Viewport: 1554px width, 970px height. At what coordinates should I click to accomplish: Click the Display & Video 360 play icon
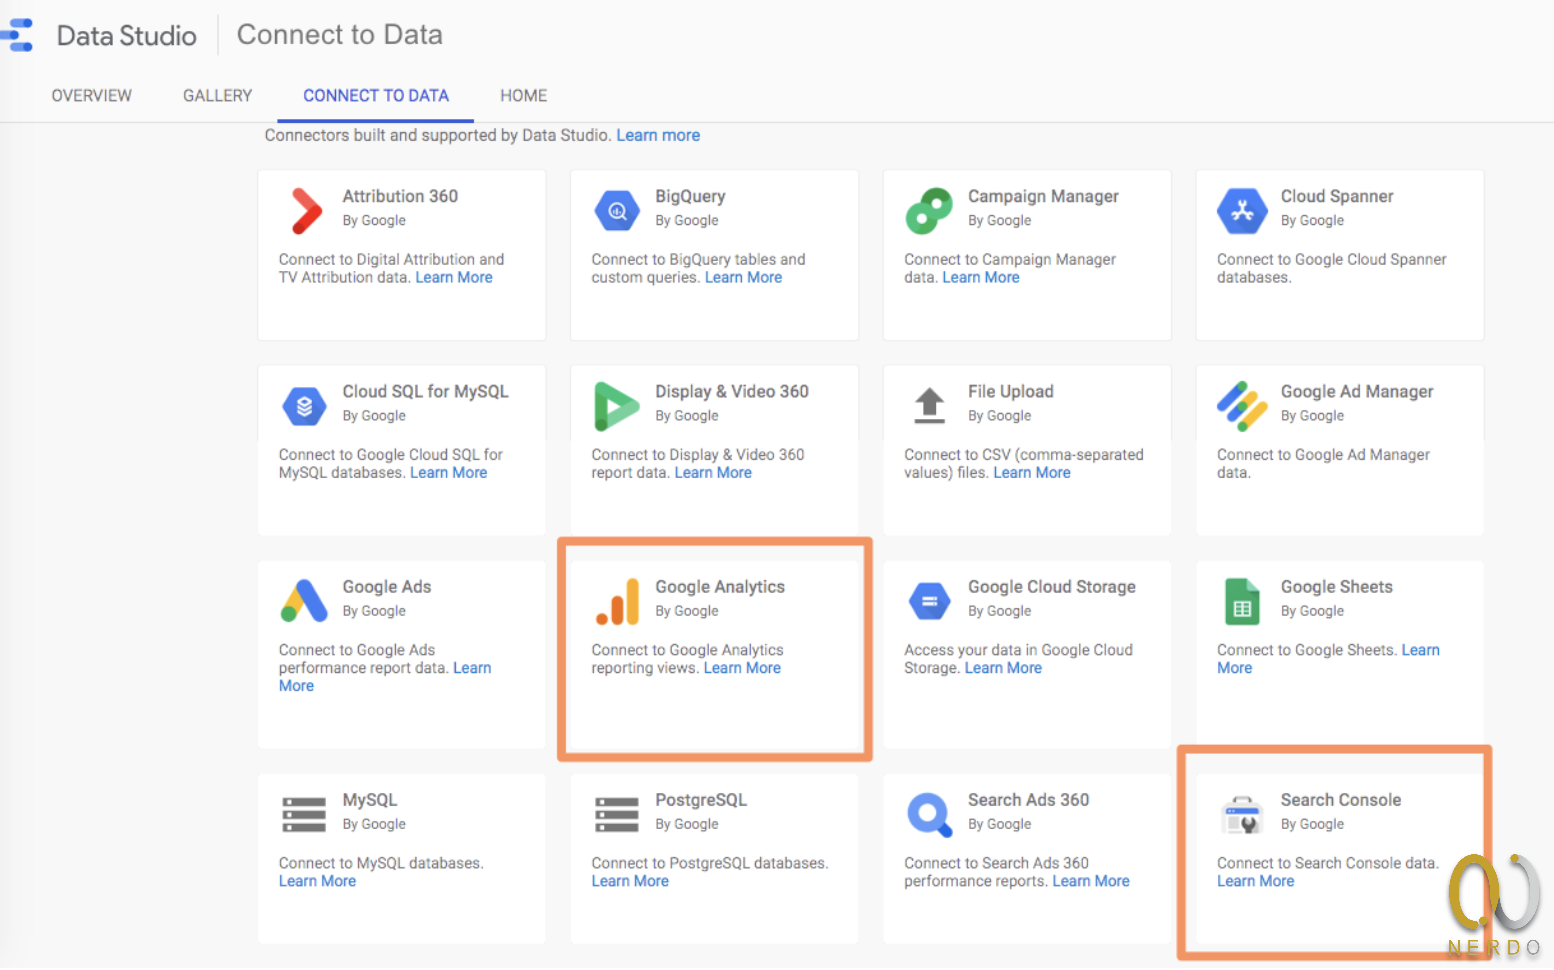tap(617, 406)
